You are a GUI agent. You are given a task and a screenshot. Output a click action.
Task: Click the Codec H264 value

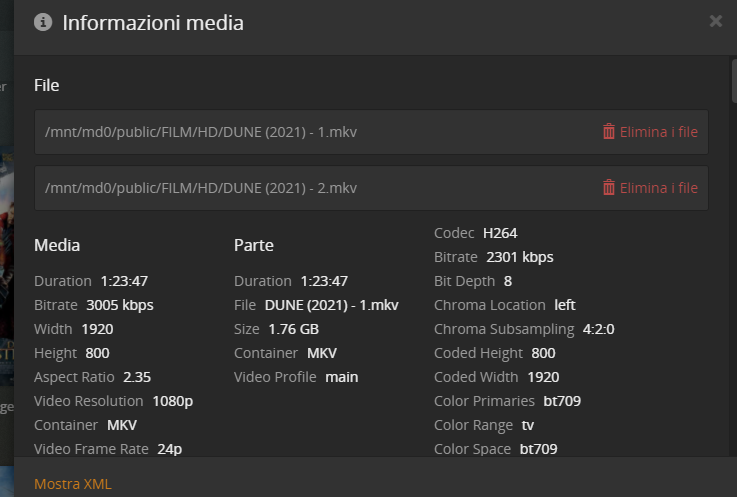pos(500,233)
